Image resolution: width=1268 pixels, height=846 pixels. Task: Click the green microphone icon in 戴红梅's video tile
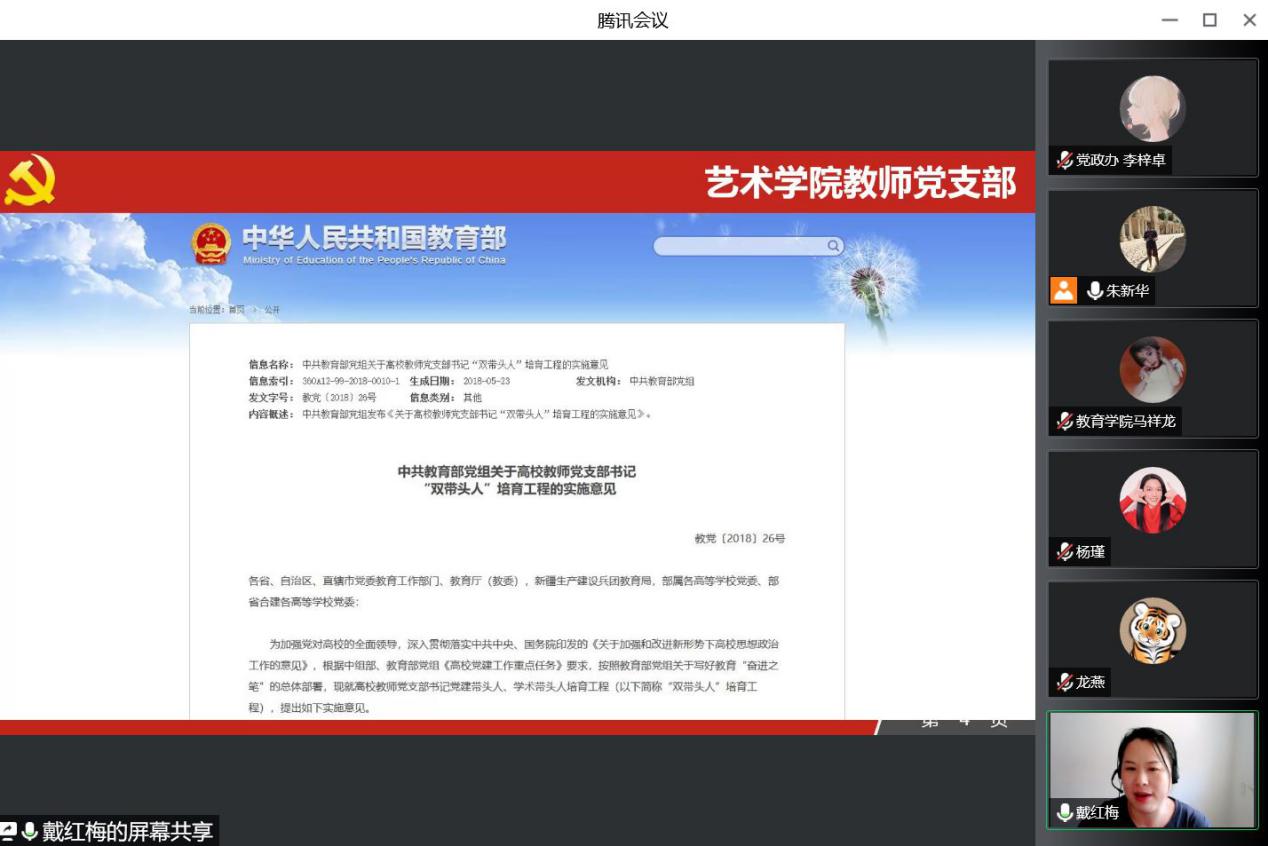(1065, 812)
